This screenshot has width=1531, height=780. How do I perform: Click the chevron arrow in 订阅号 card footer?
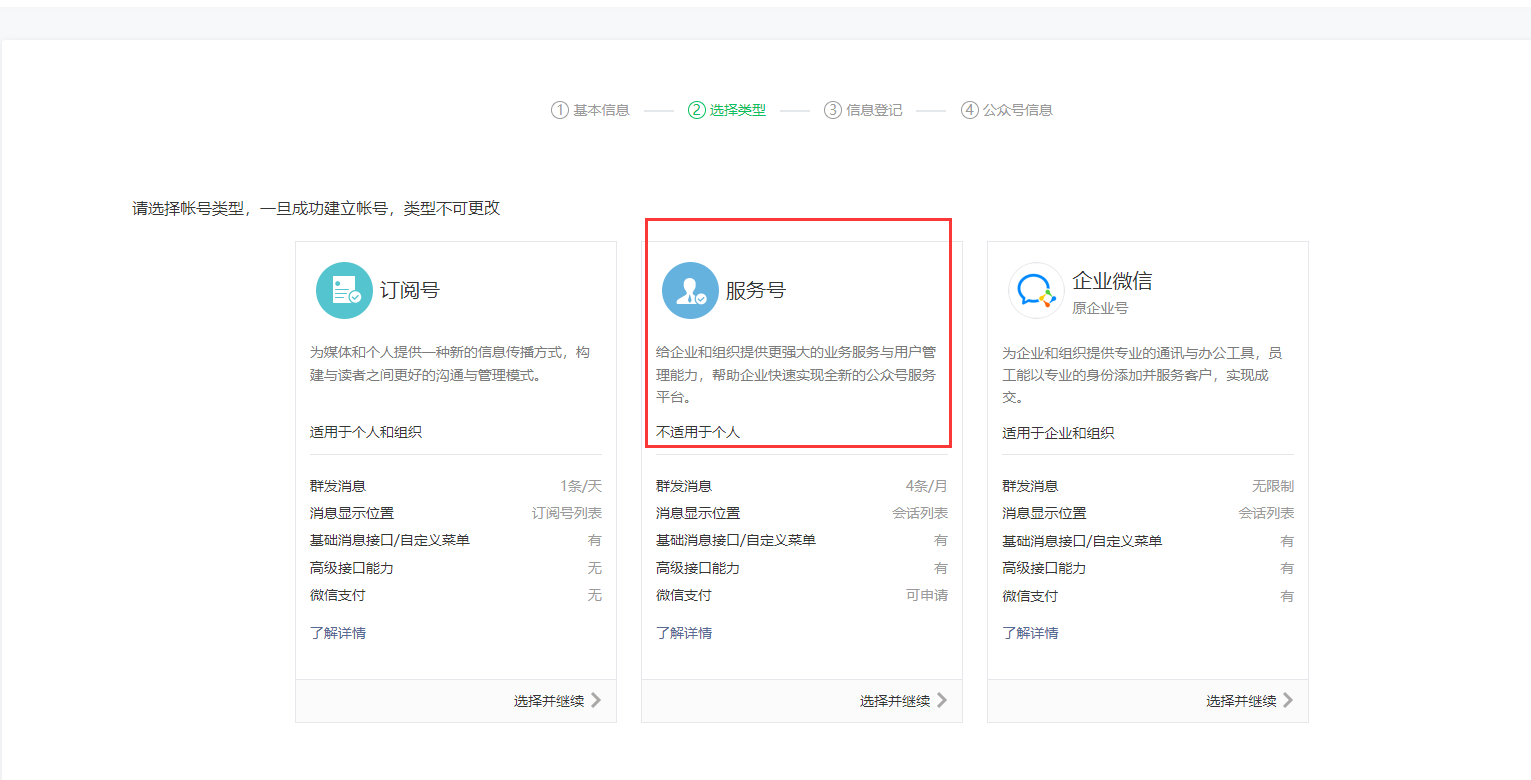[596, 700]
